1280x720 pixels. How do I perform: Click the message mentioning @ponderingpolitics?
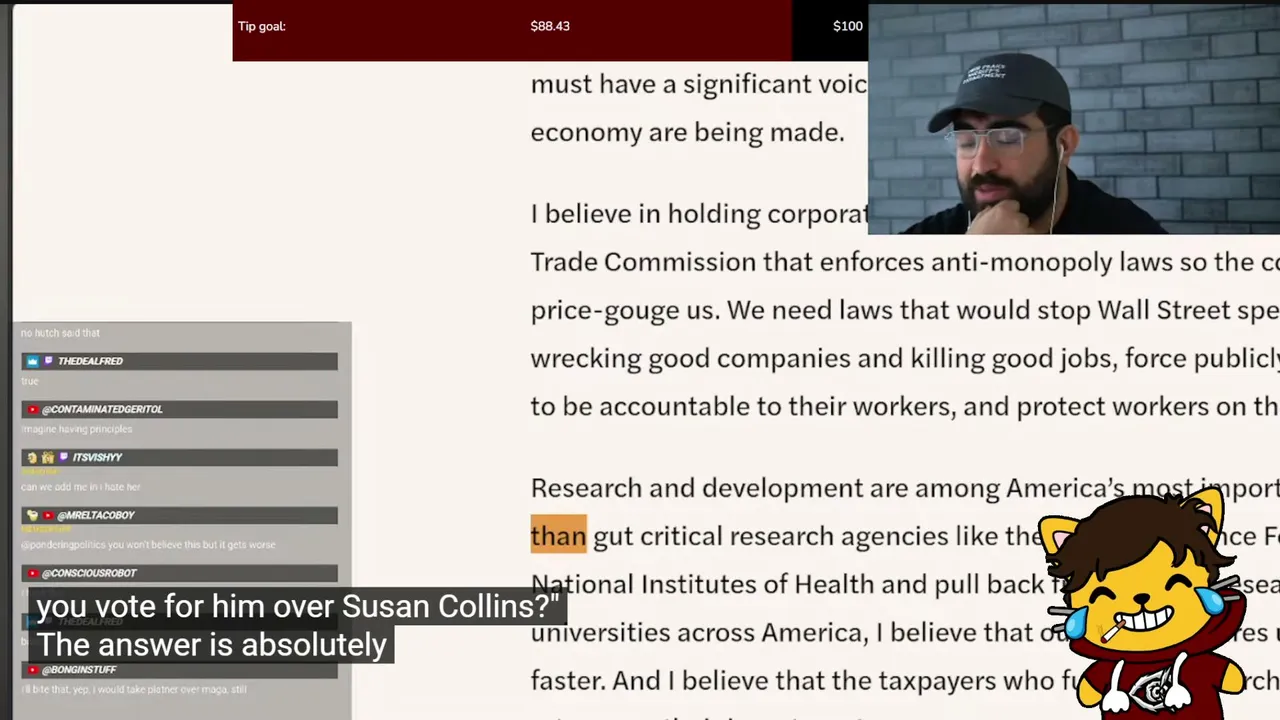click(148, 545)
